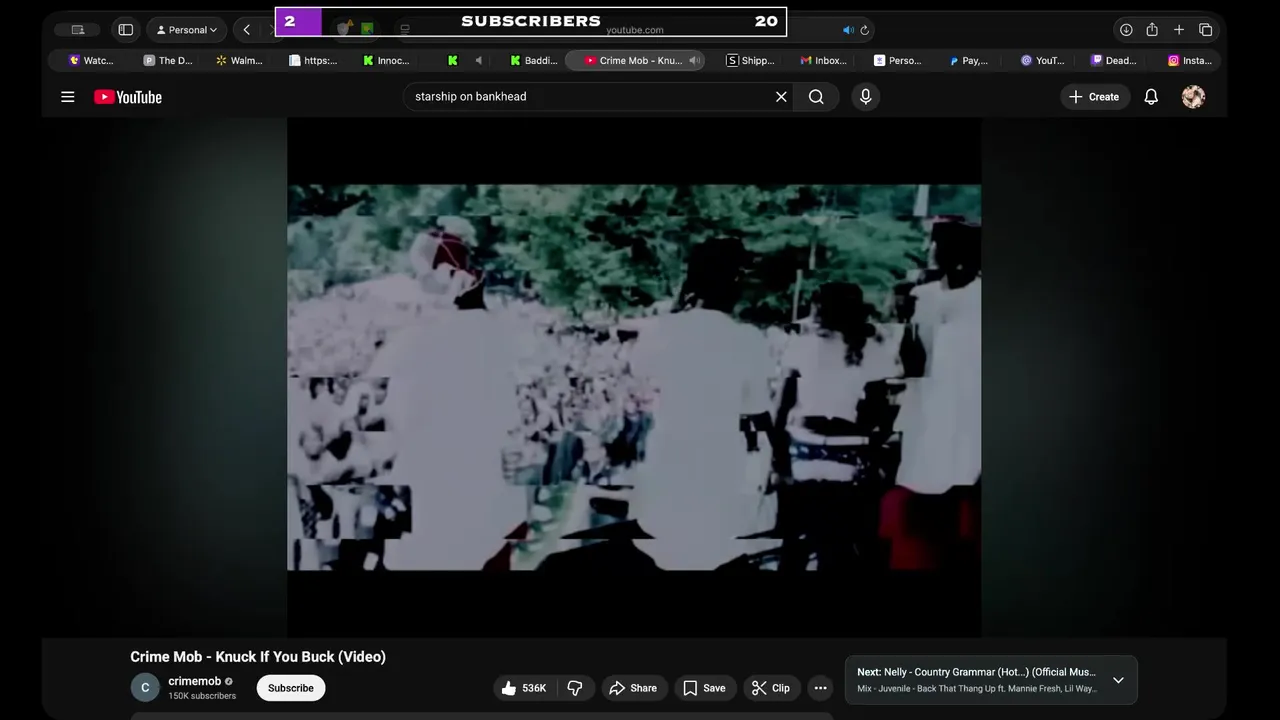Click the 150K subscribers text
Screen dimensions: 1280x720
pyautogui.click(x=202, y=696)
